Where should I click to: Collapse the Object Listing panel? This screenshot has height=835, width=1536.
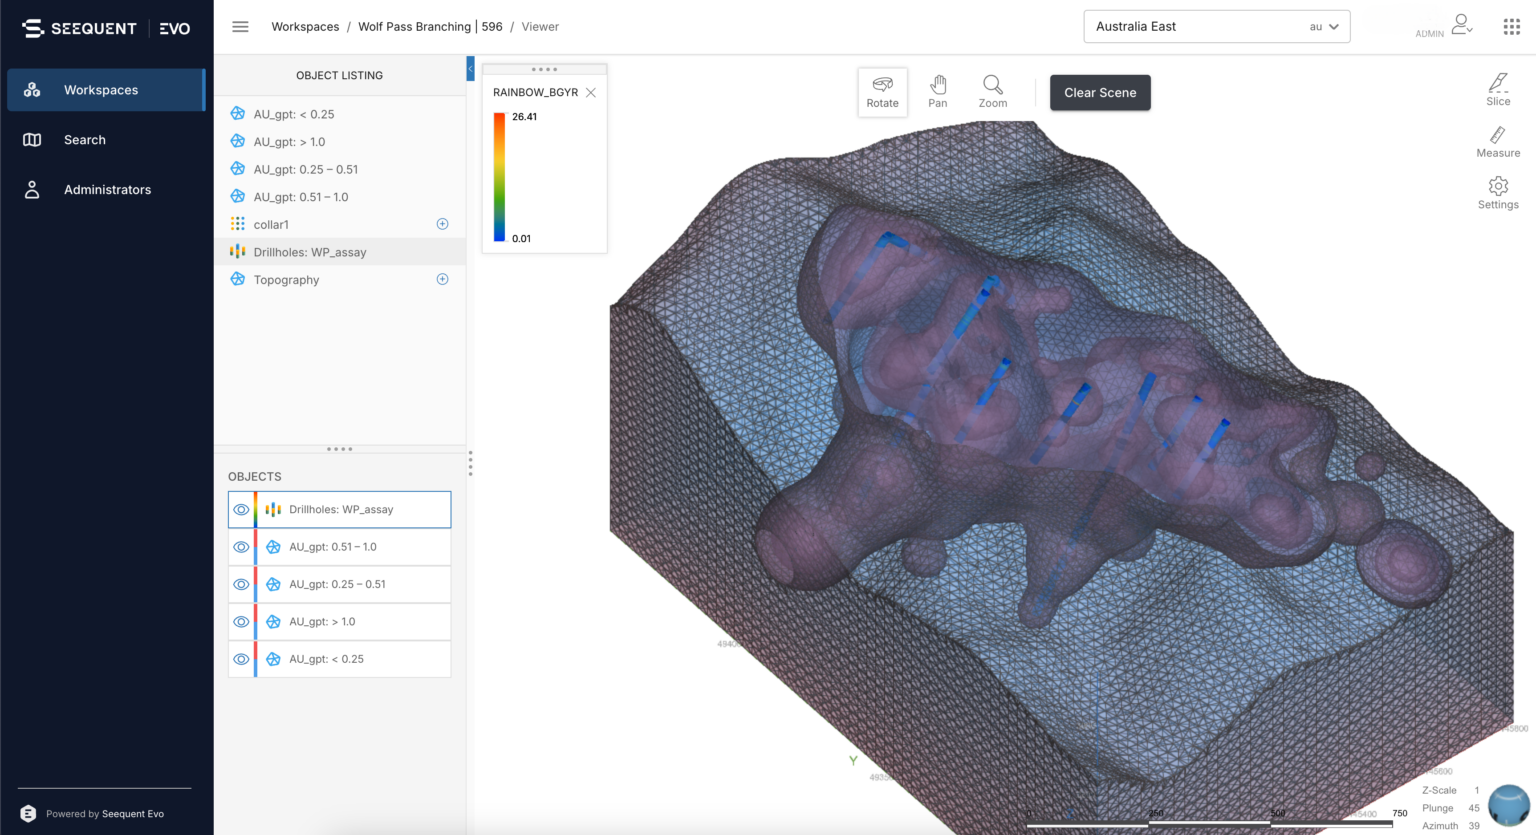(470, 69)
